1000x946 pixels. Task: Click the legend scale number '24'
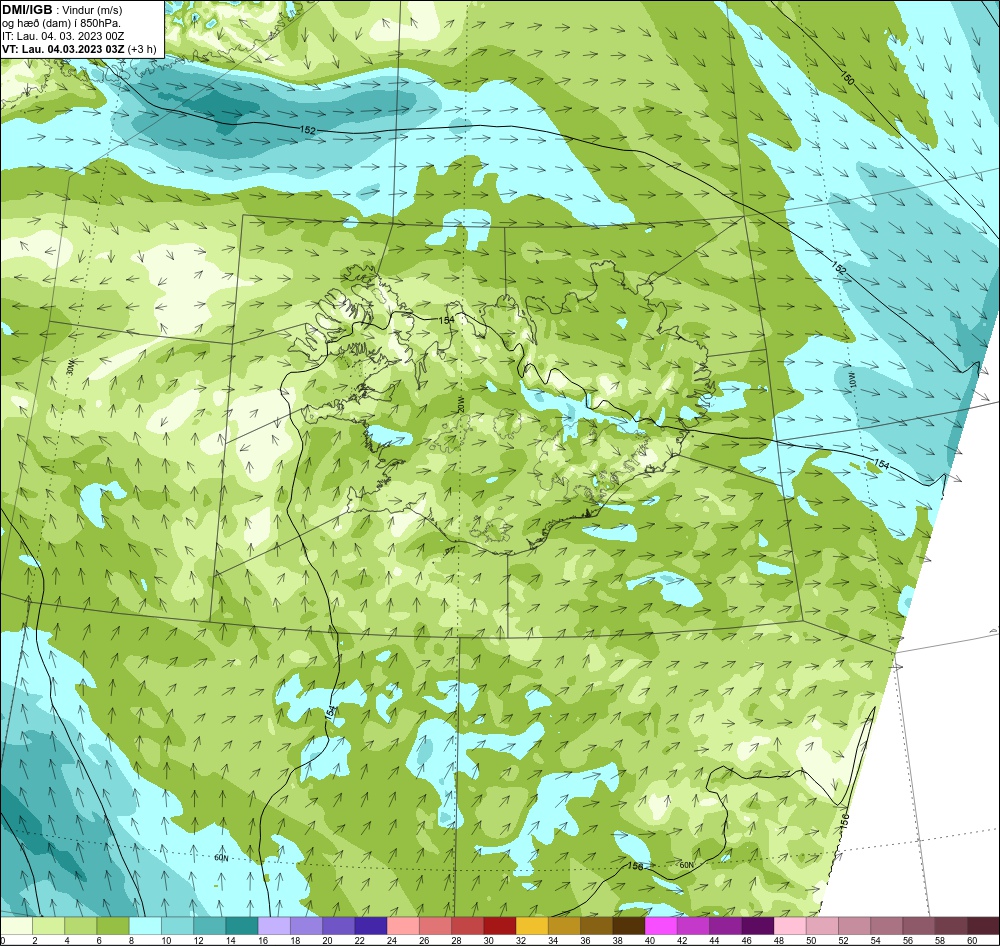coord(392,940)
